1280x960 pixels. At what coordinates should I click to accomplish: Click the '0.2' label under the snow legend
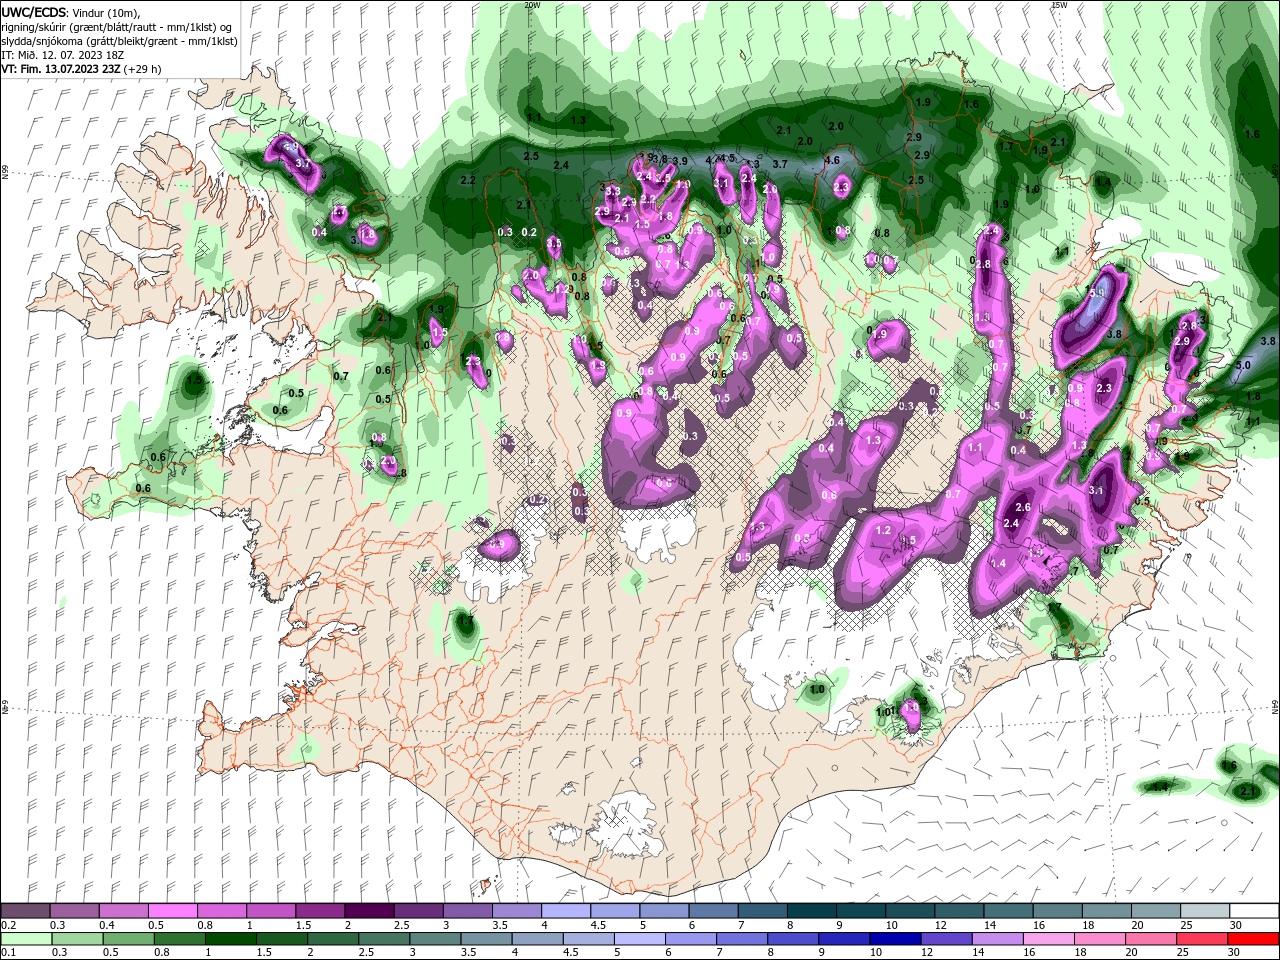point(8,924)
